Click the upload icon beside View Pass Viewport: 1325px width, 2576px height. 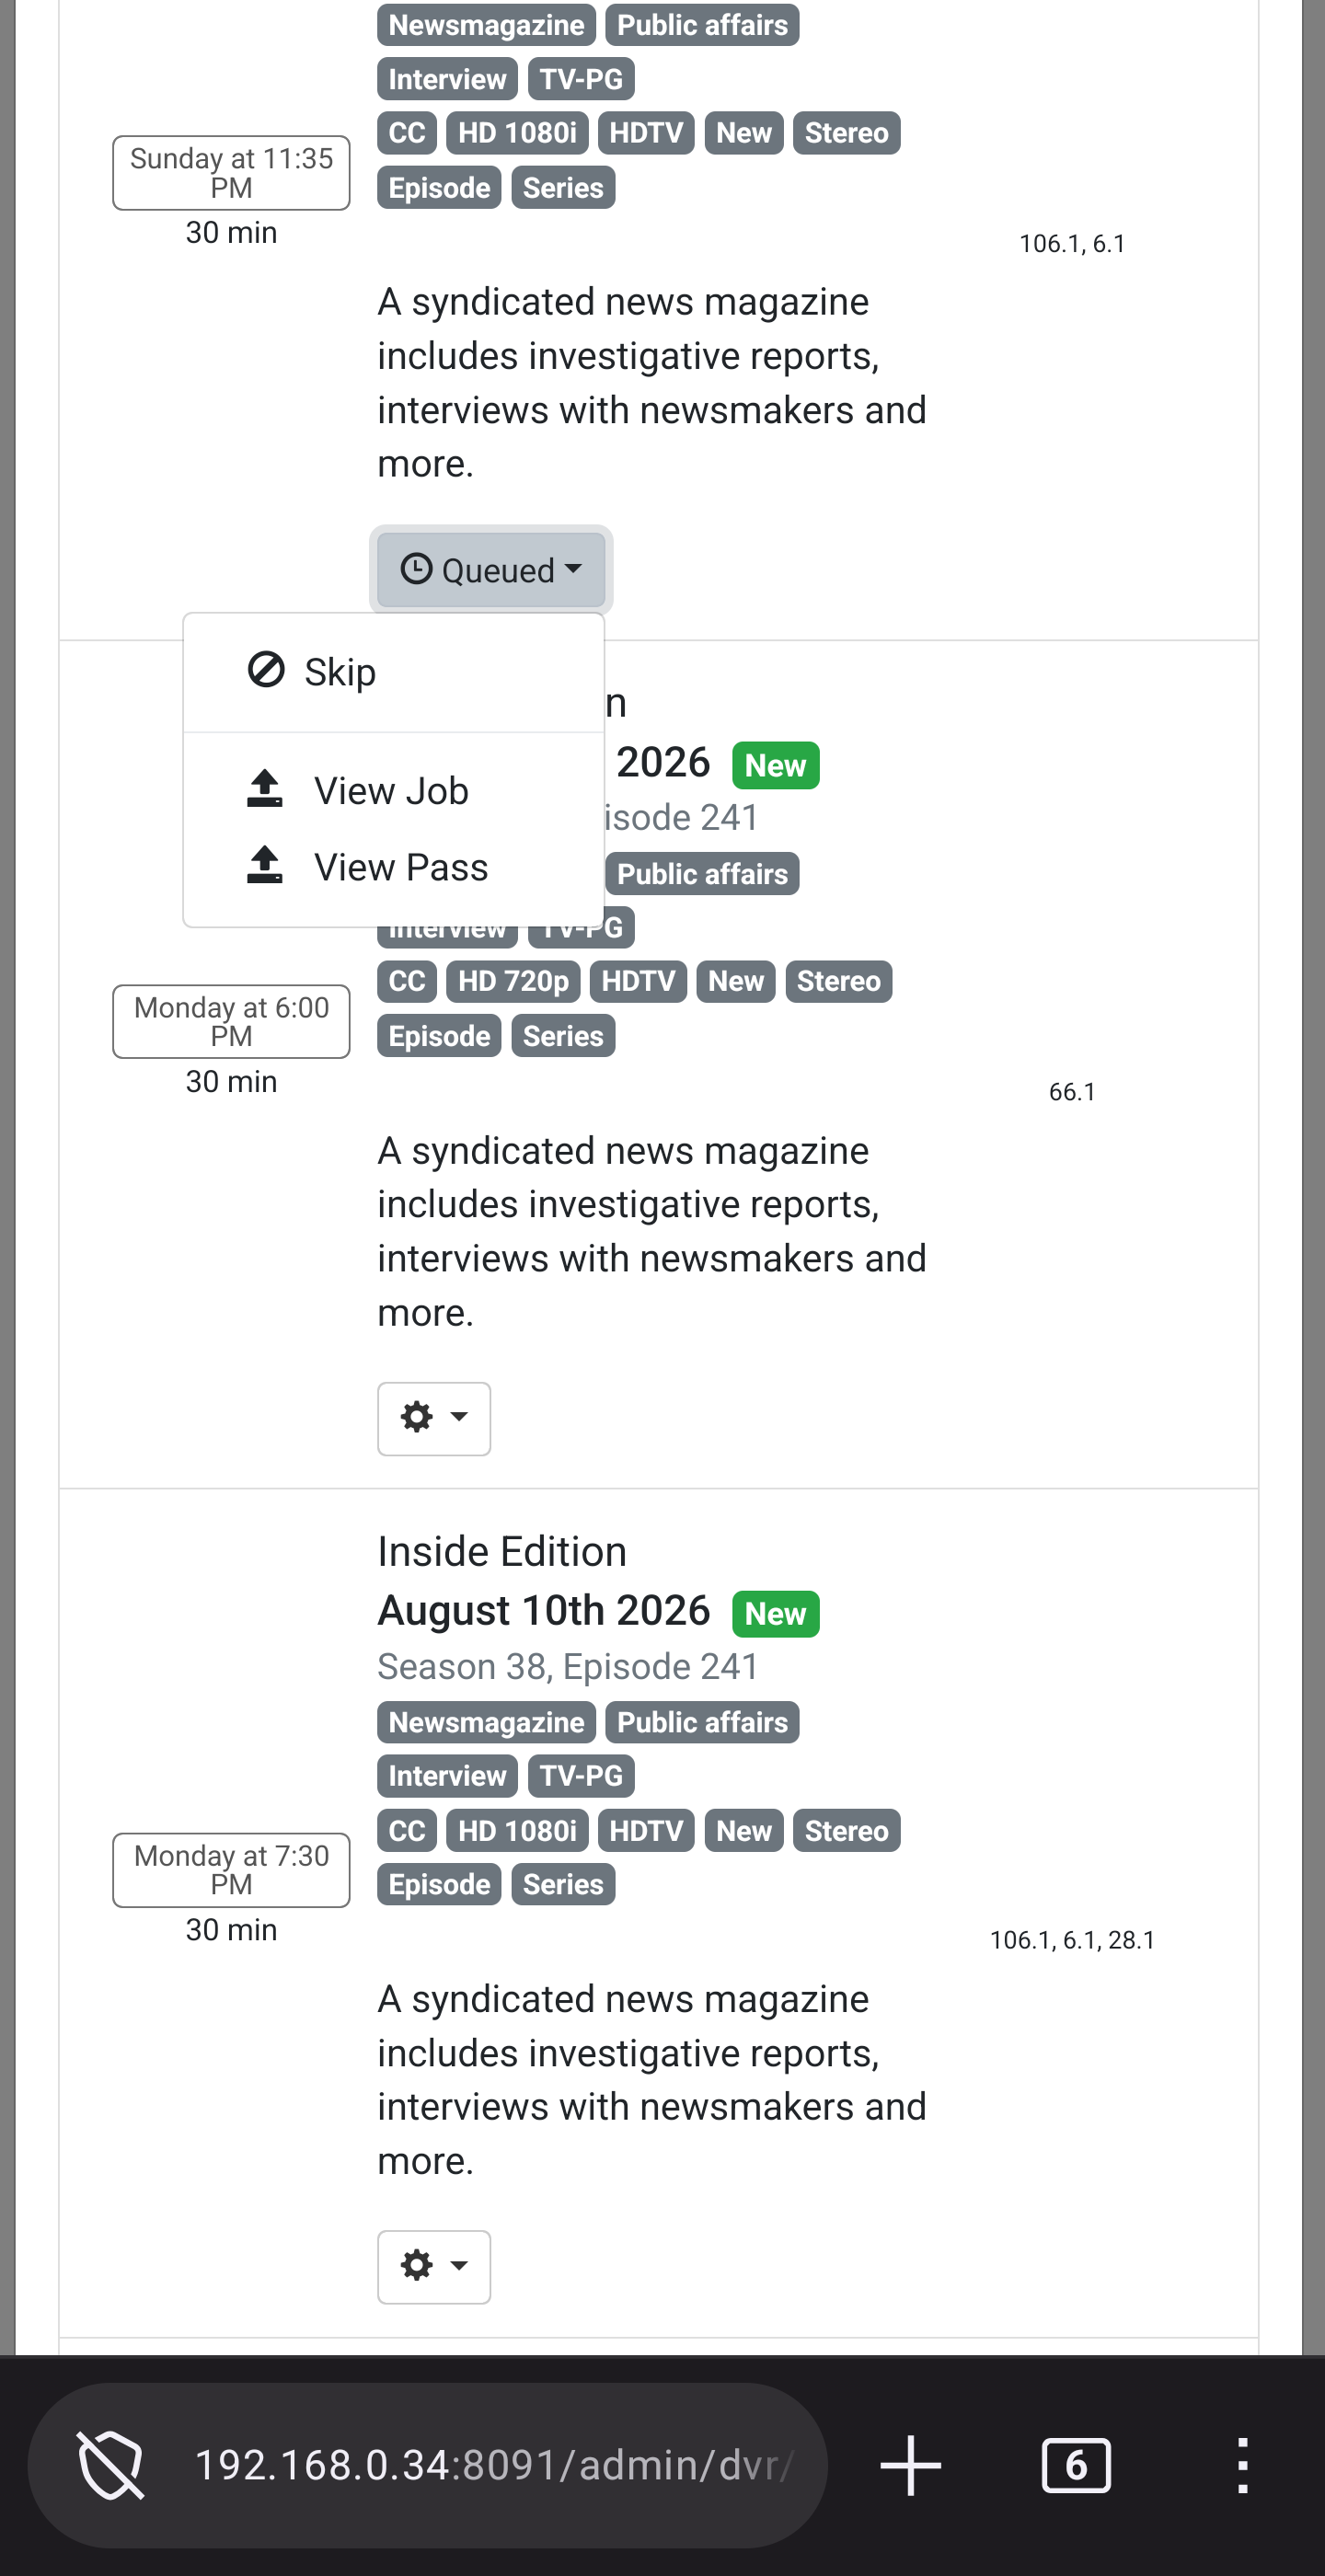click(265, 865)
